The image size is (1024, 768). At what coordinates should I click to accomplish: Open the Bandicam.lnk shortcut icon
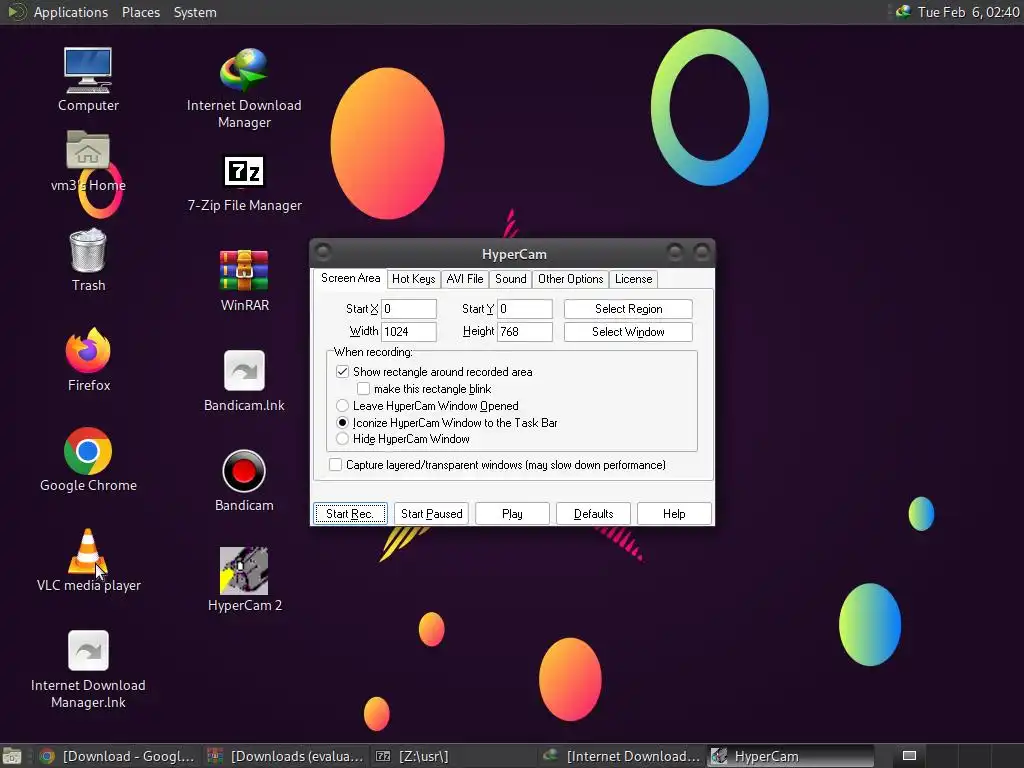pos(244,370)
